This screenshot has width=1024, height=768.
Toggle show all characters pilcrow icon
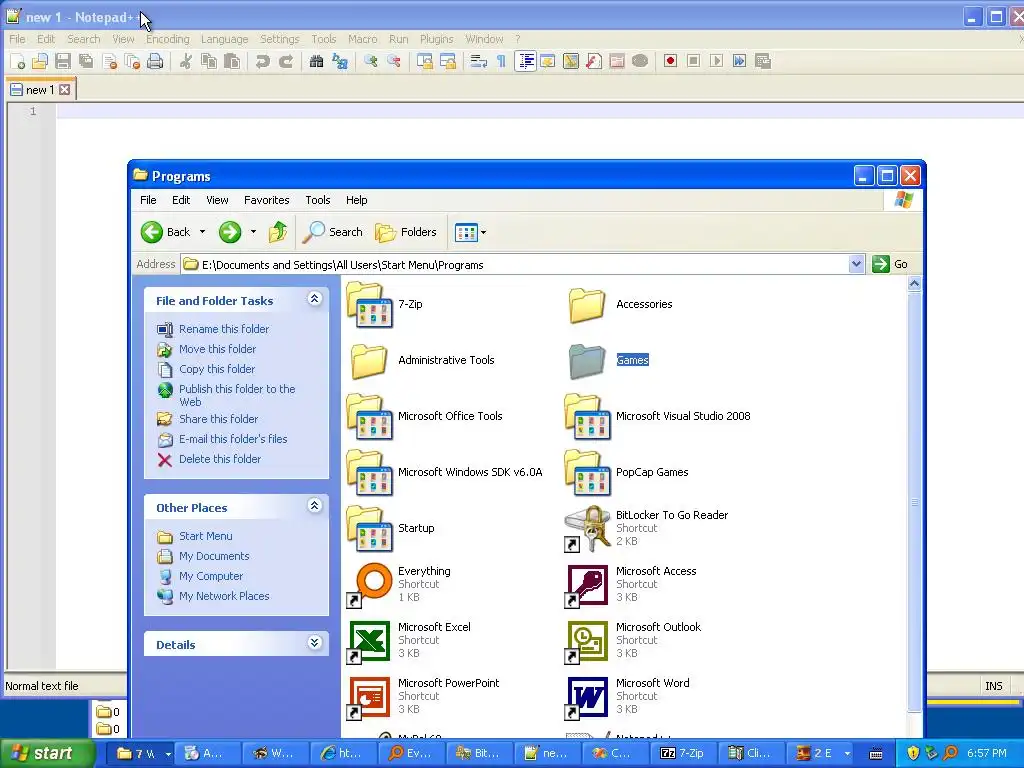(x=502, y=61)
